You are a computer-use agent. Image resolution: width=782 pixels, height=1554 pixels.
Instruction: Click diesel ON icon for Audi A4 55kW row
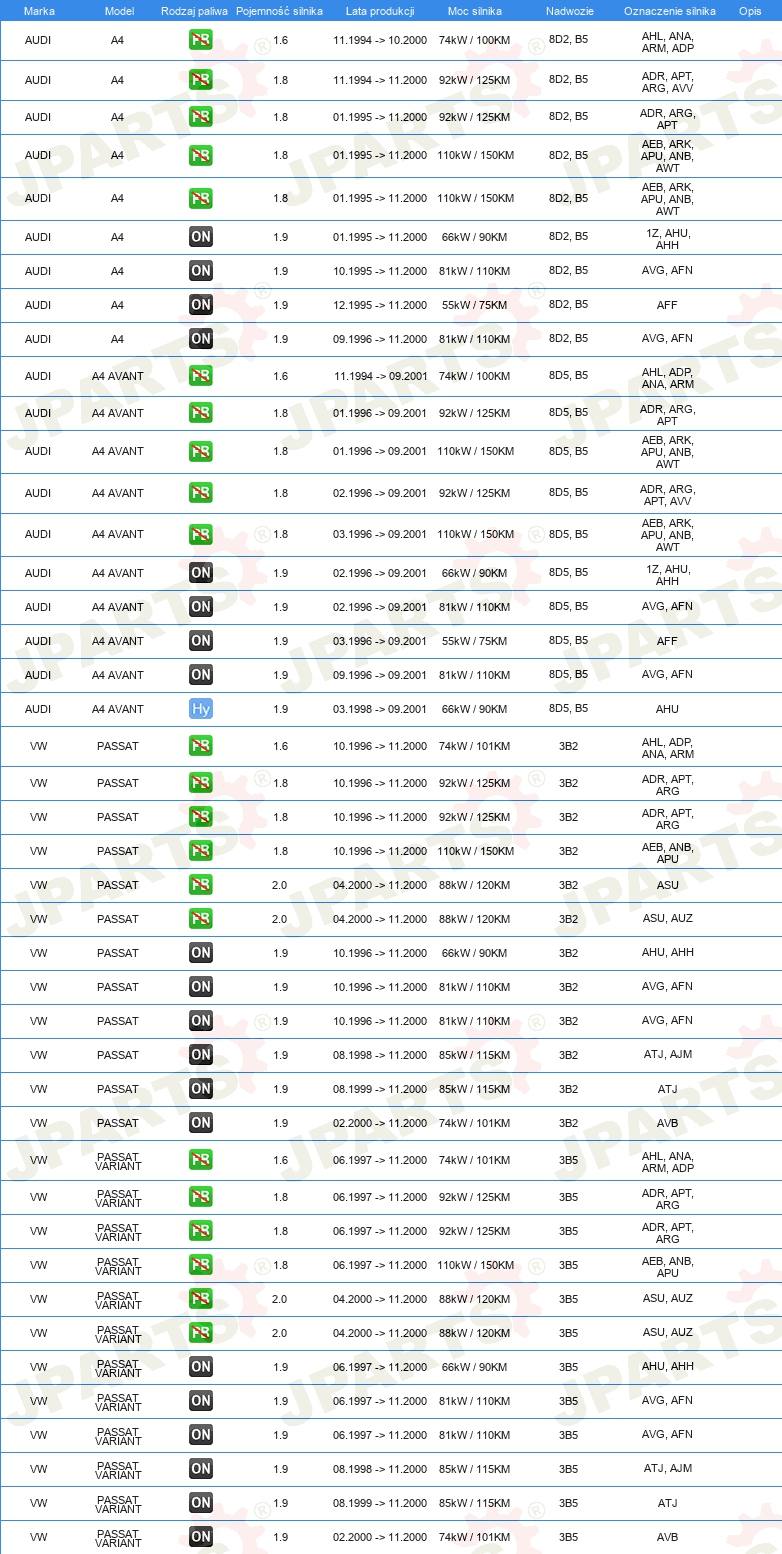tap(200, 305)
